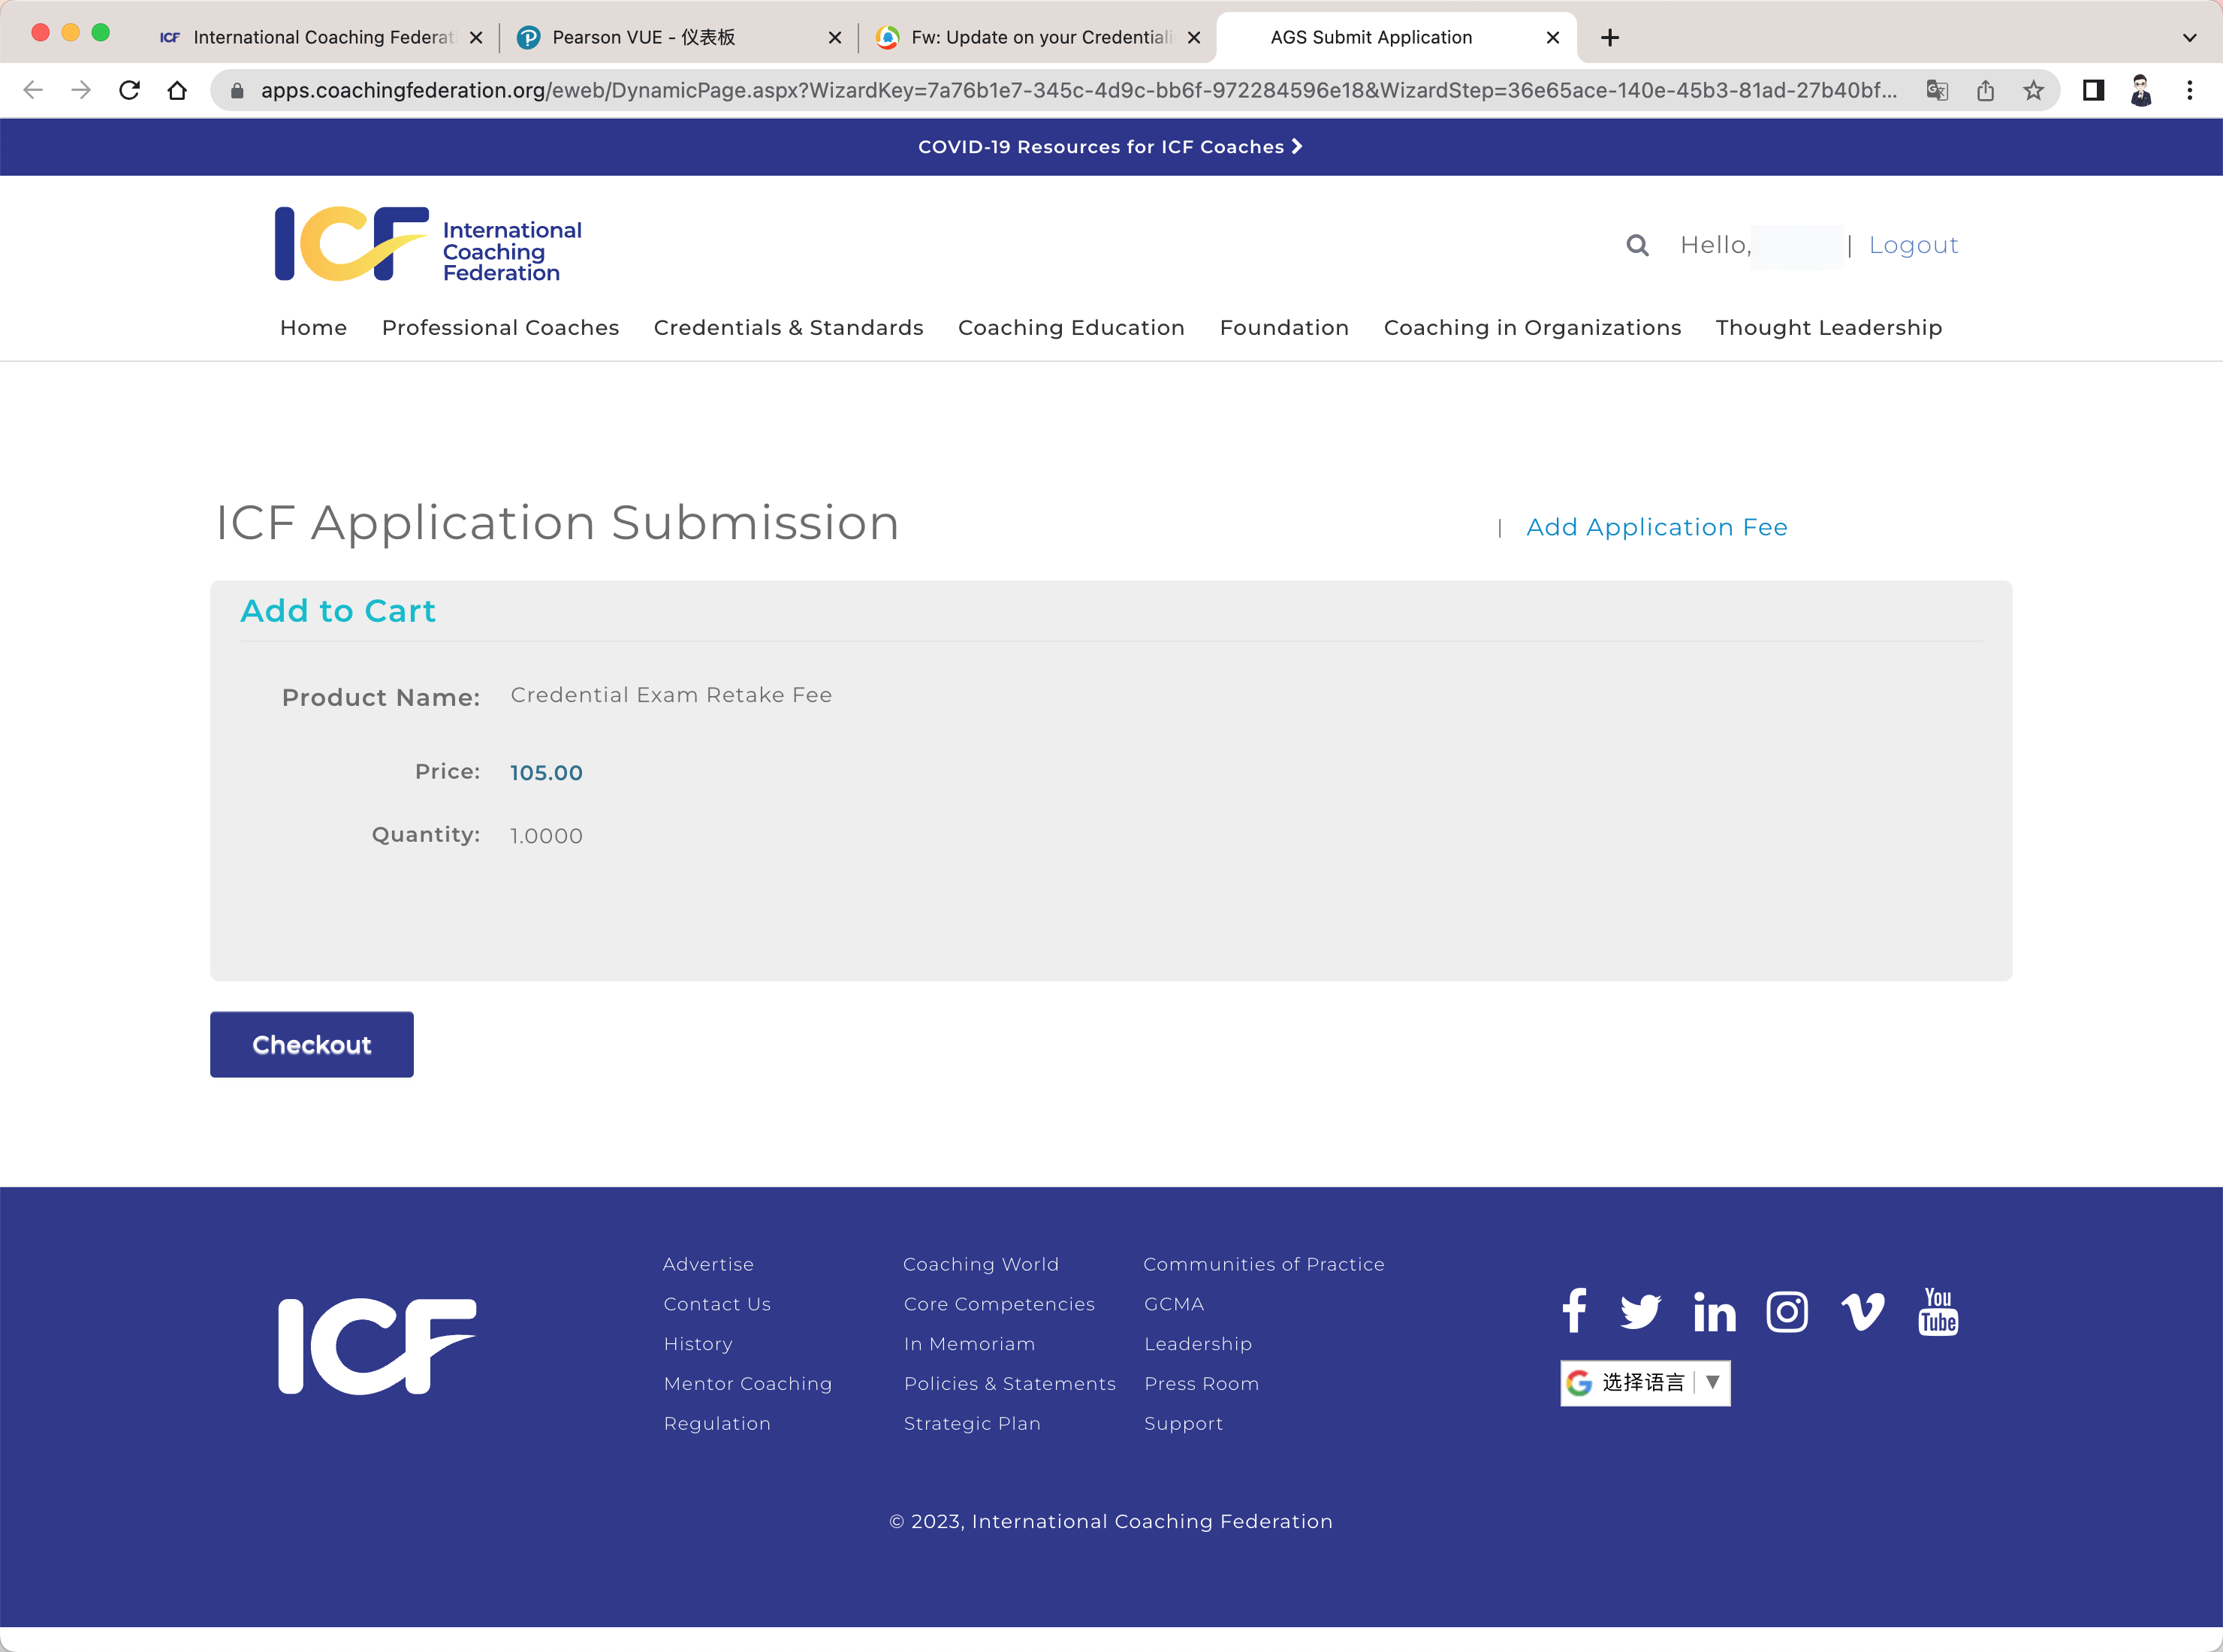Click Add Application Fee link
Screen dimensions: 2223x1652
tap(1656, 527)
